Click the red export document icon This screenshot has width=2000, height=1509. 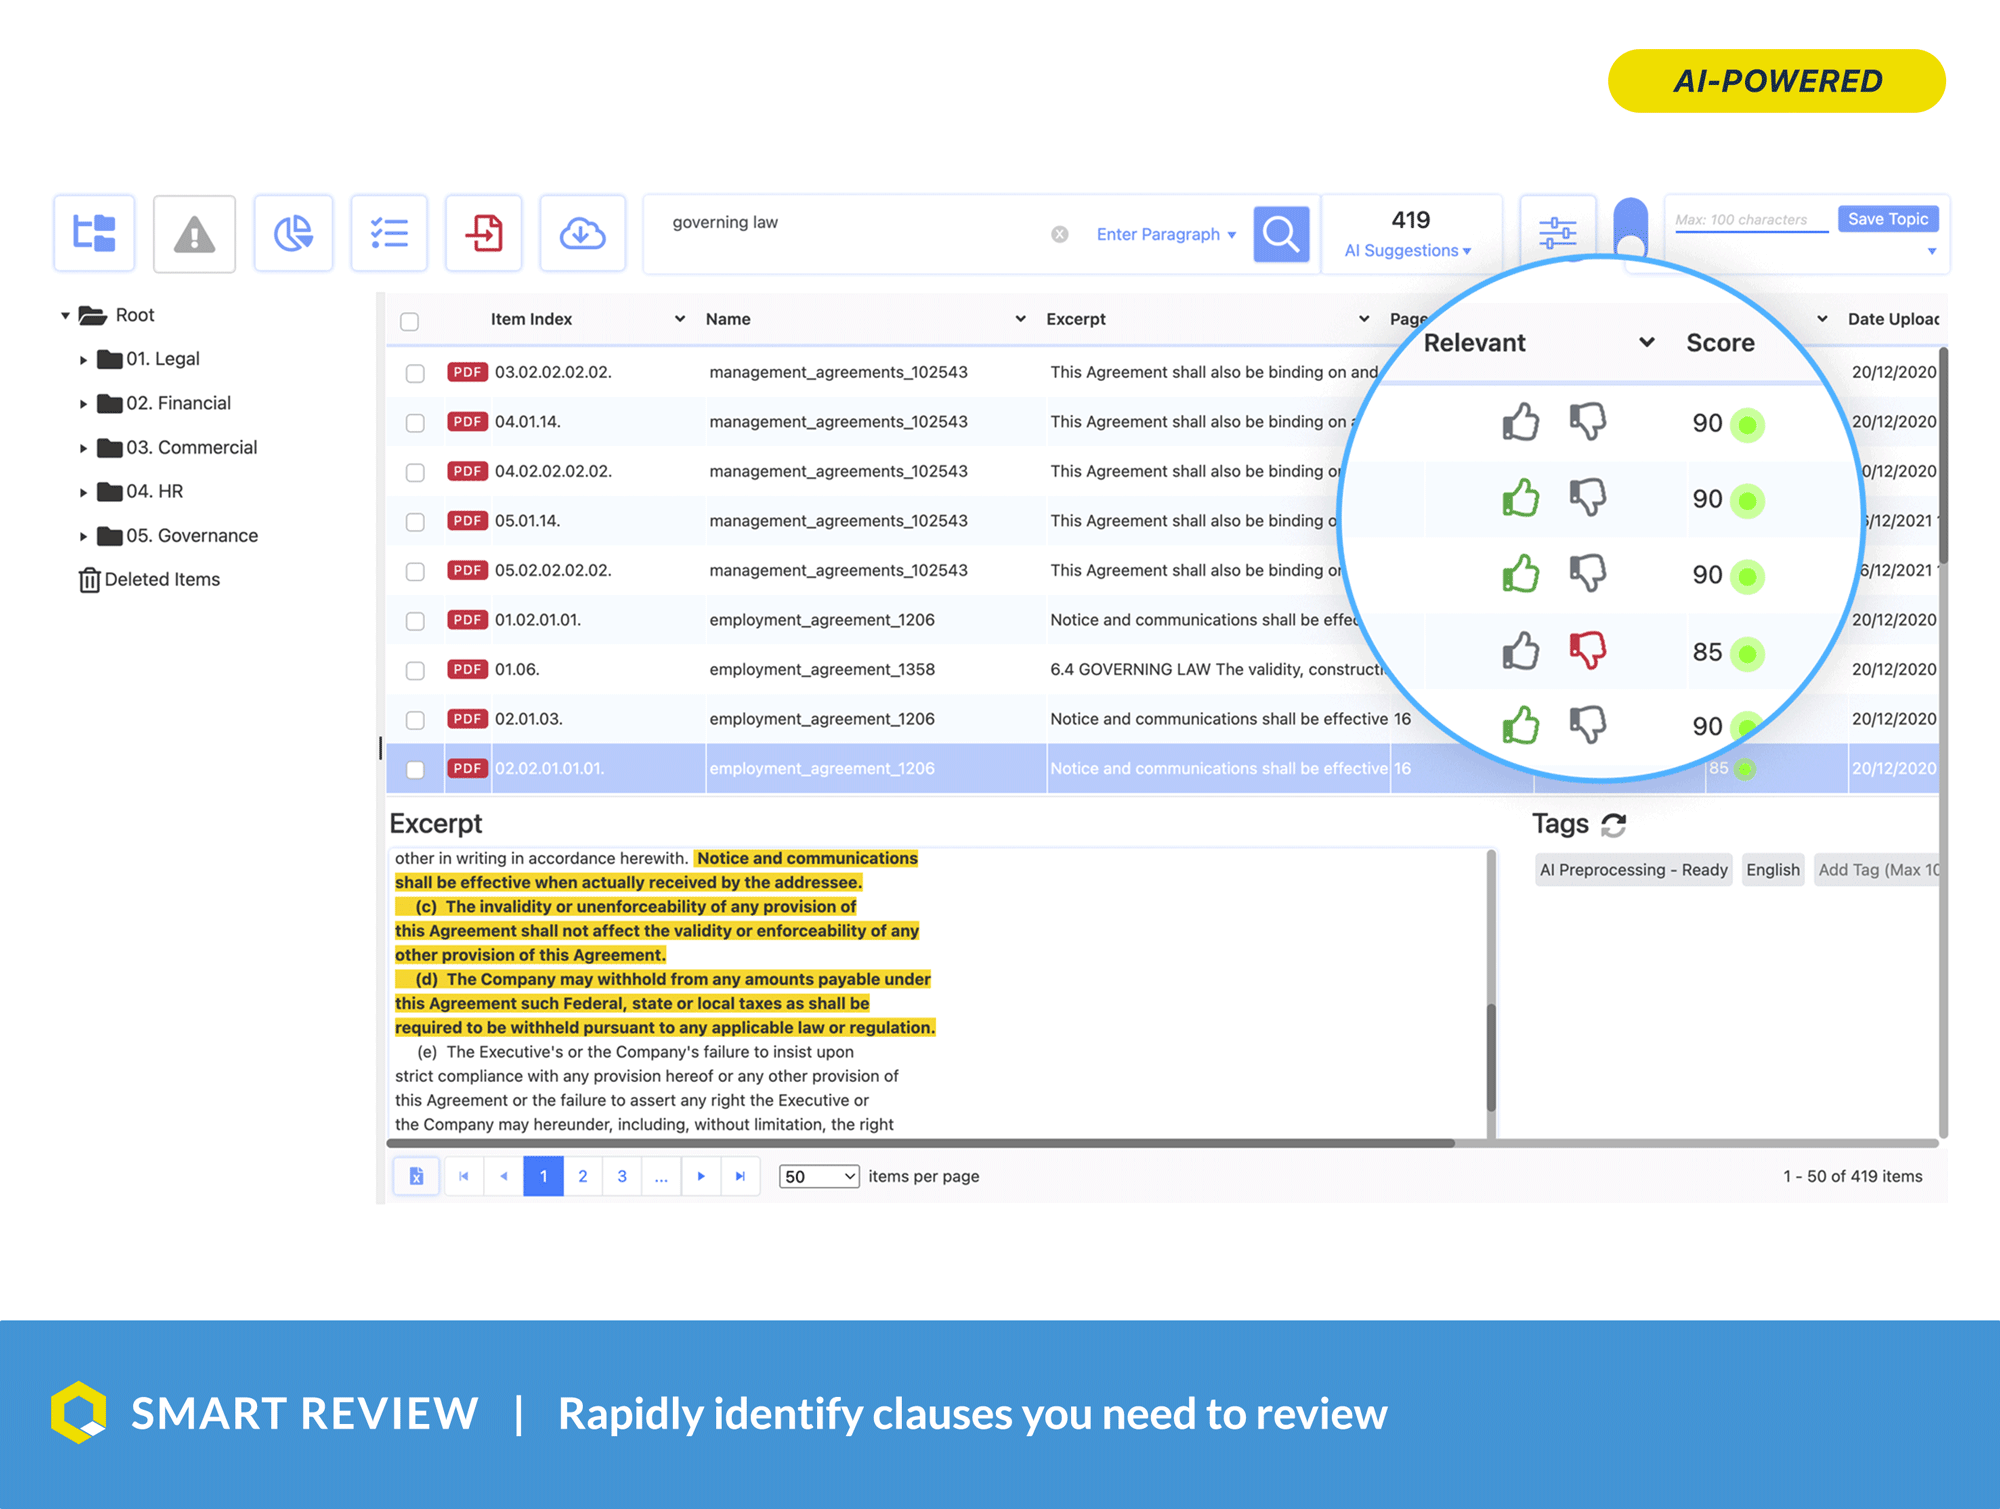click(484, 233)
